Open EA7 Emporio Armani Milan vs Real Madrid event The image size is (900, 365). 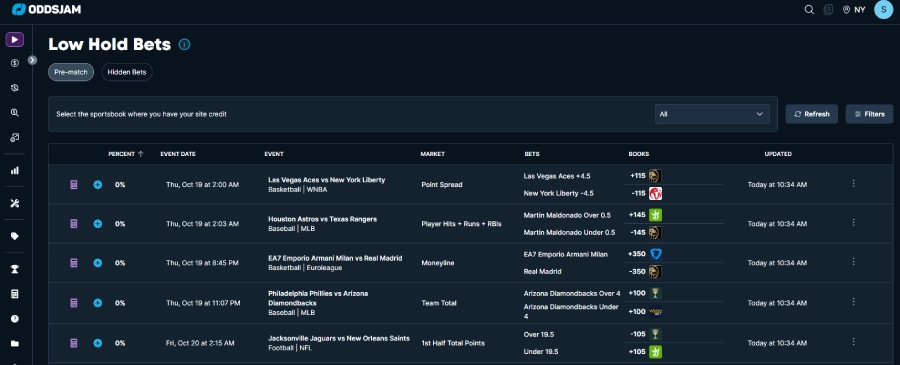pos(335,258)
